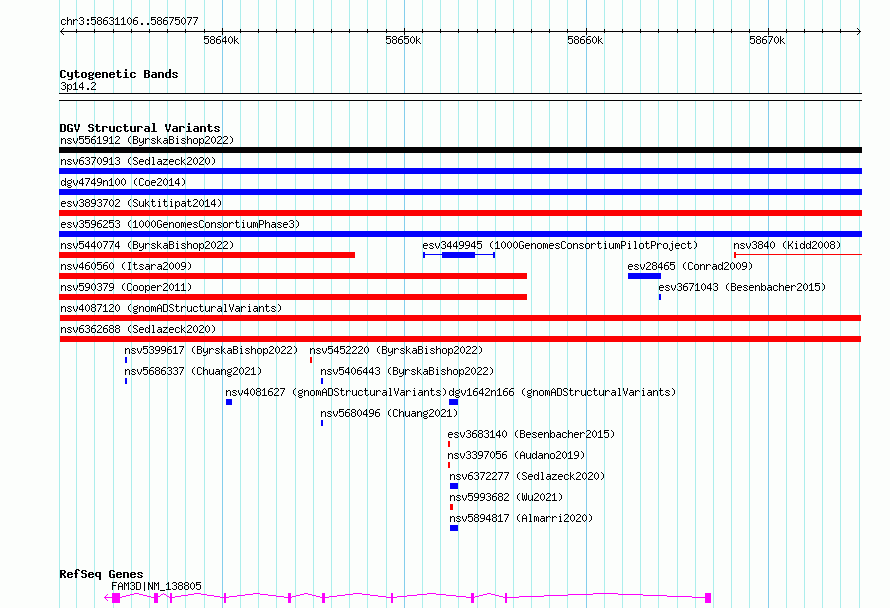Open the nsv6370913 (Sedlazeck2020) label
The image size is (890, 608).
coord(138,161)
